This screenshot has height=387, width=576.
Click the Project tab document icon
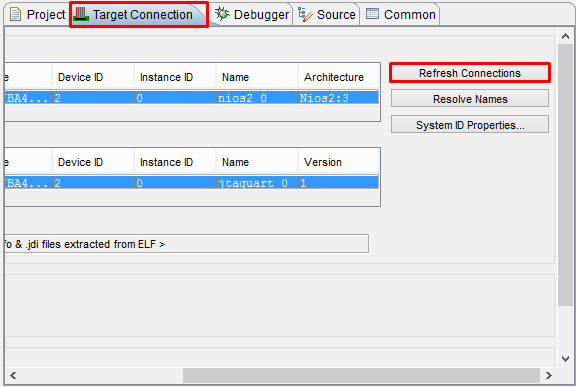tap(15, 15)
